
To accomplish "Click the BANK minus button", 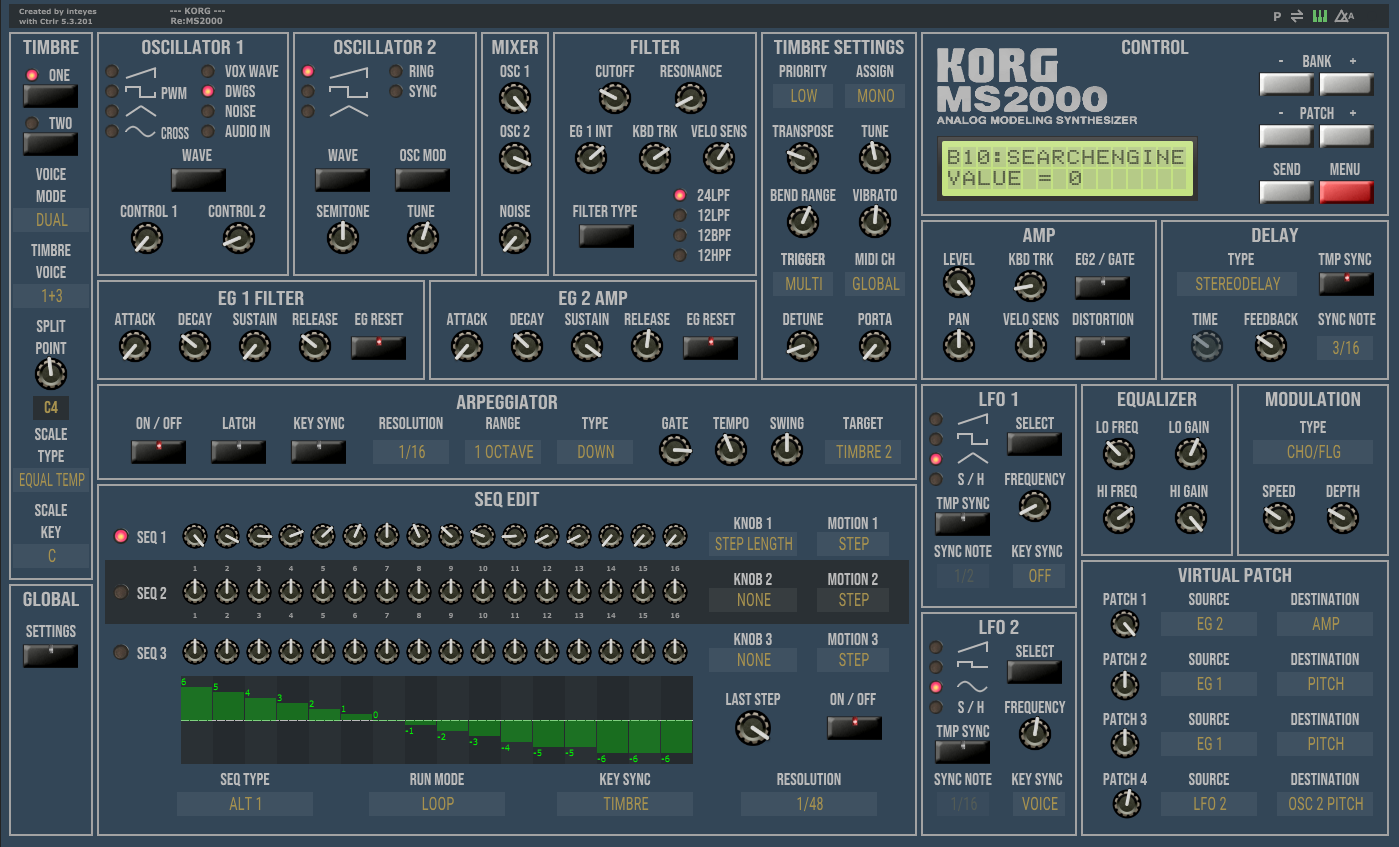I will [x=1286, y=84].
